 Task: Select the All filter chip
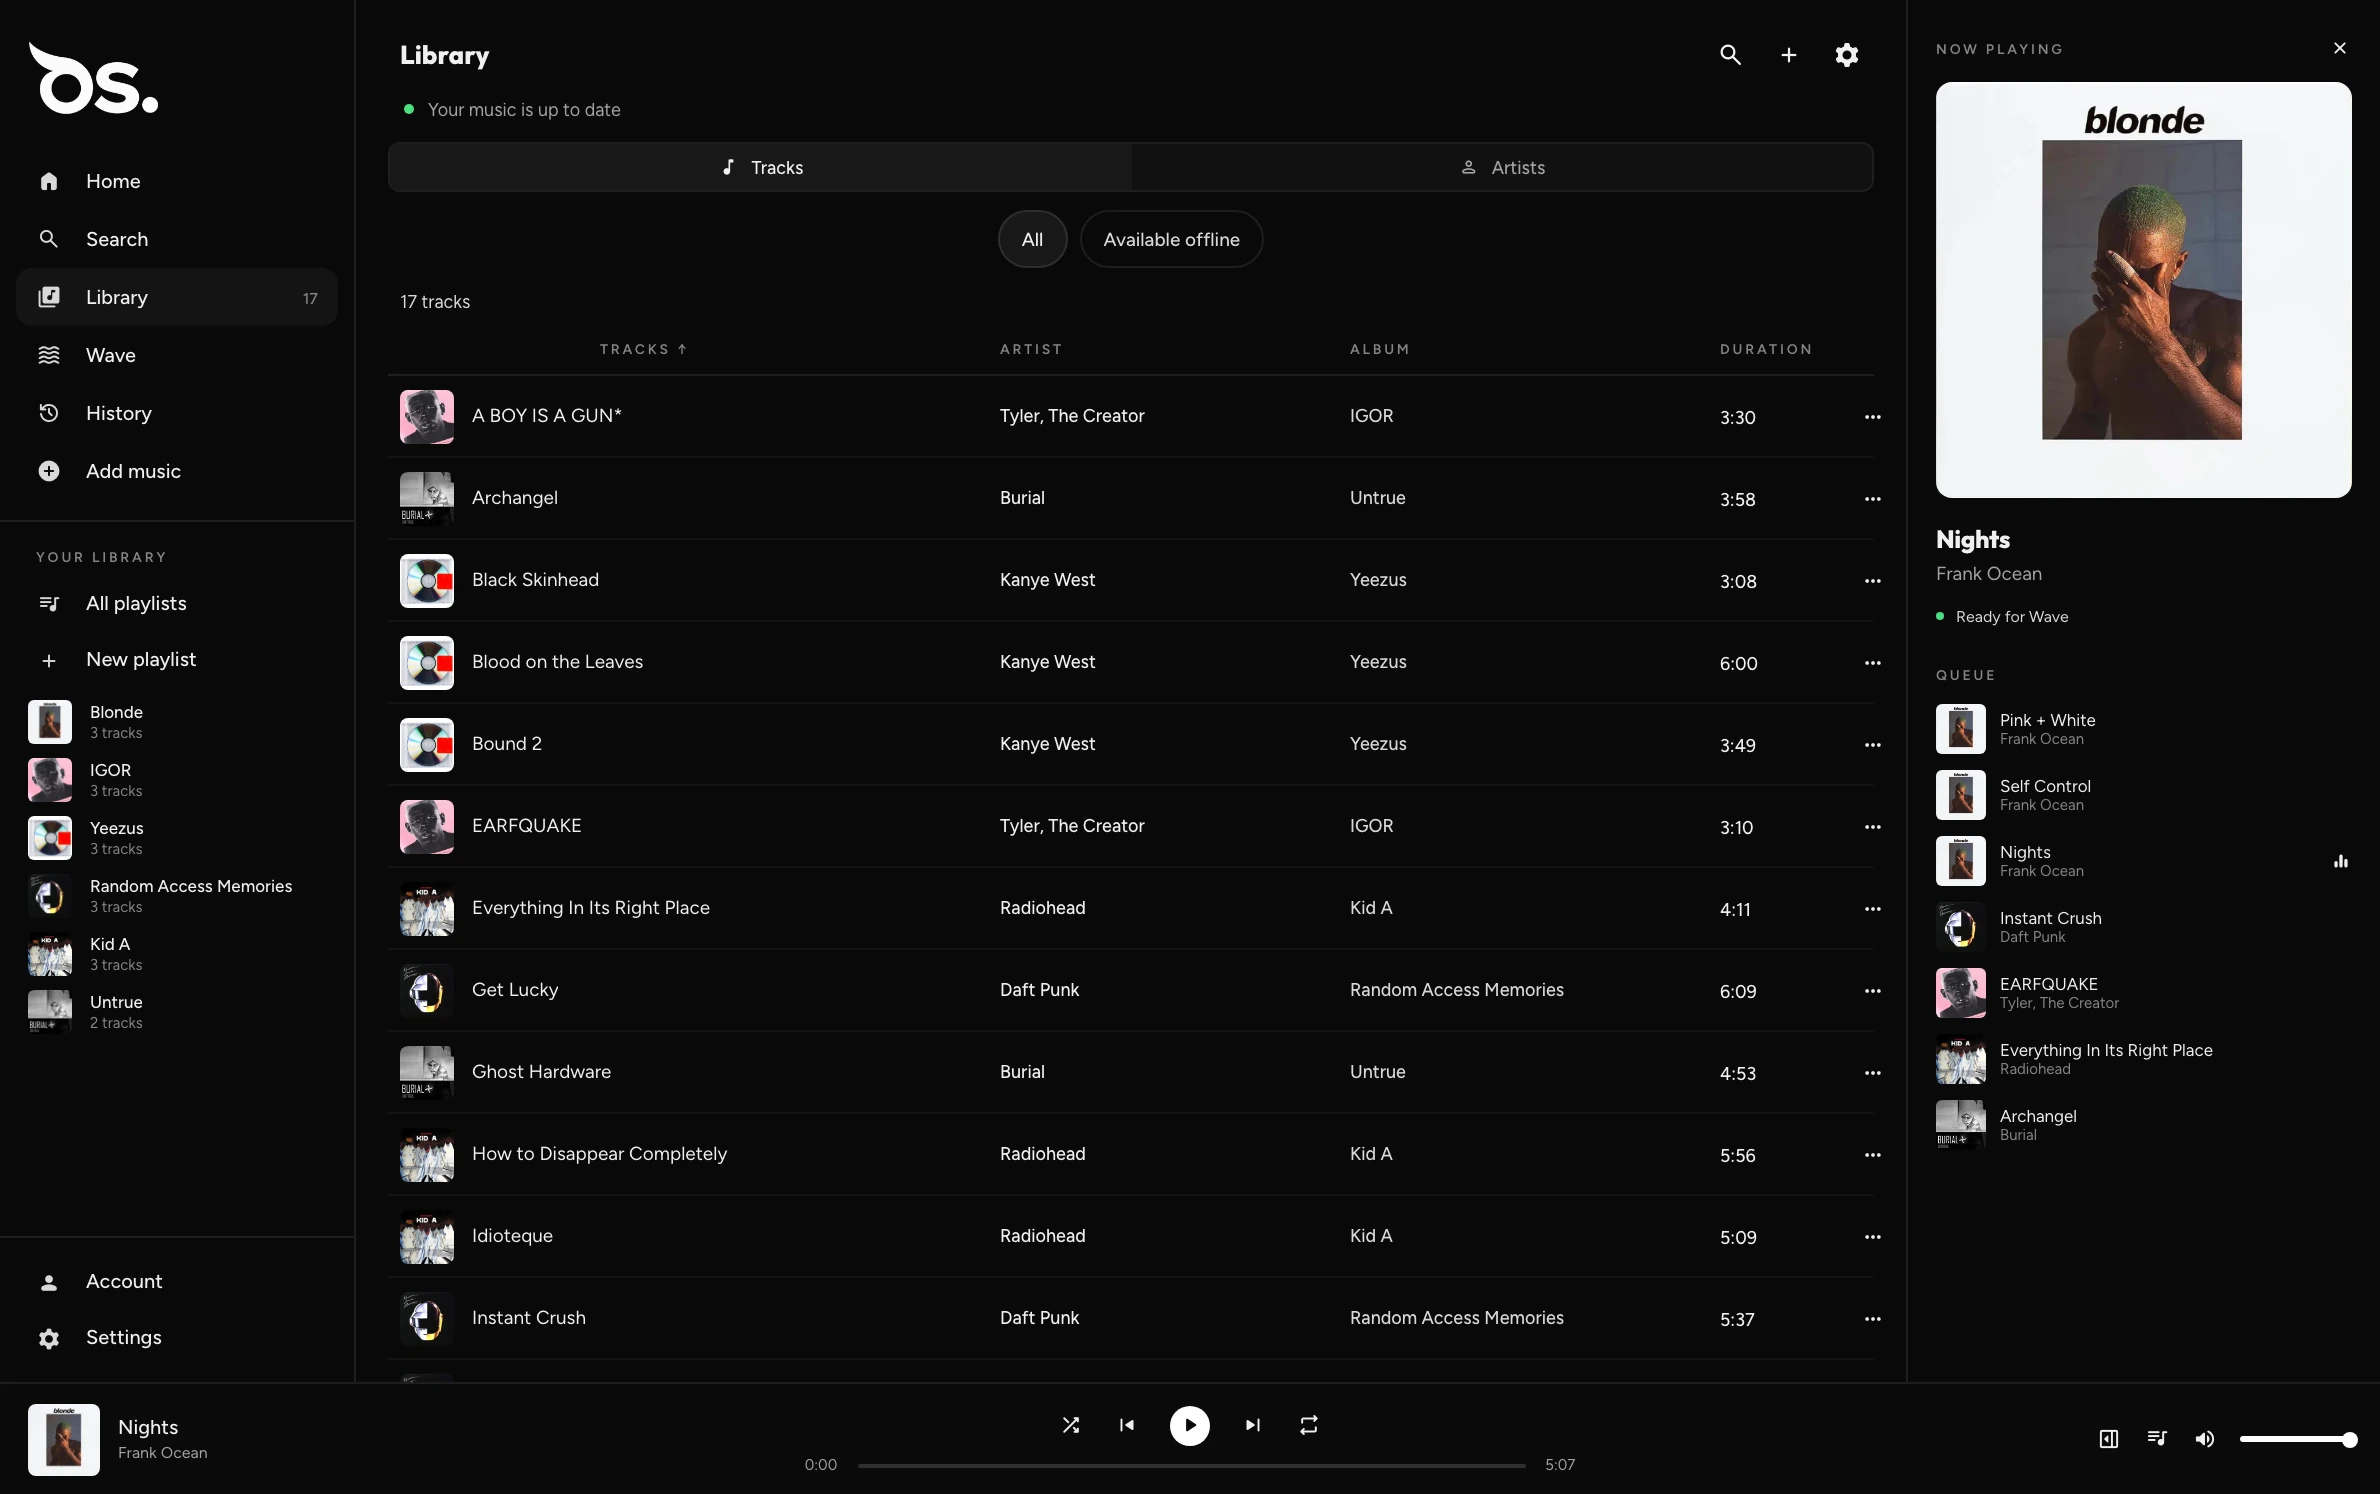click(1032, 239)
